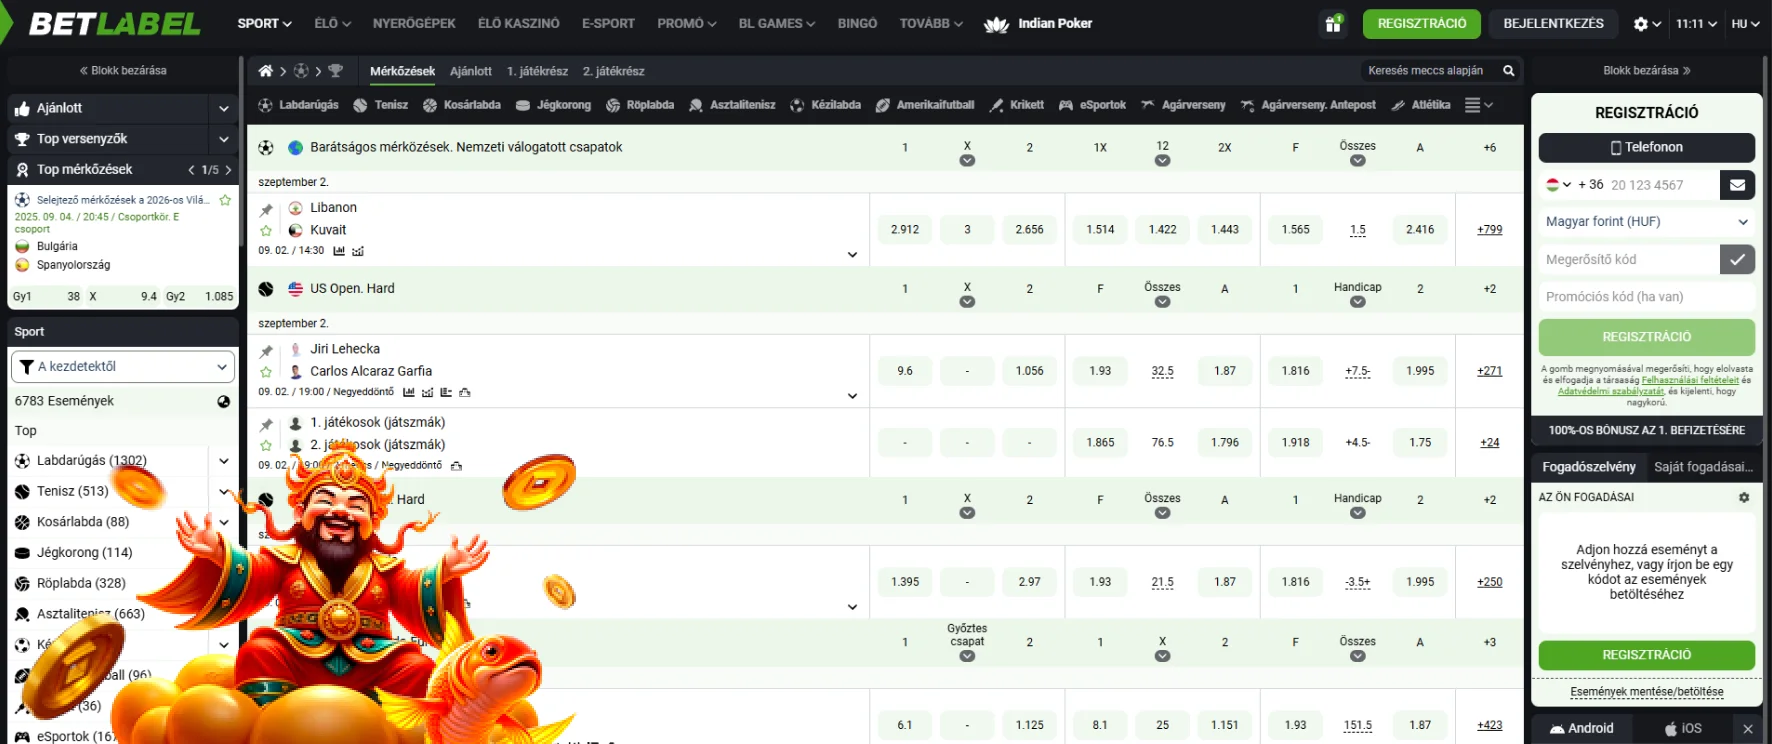This screenshot has width=1772, height=744.
Task: Click the Promóciós kód input field
Action: (1646, 297)
